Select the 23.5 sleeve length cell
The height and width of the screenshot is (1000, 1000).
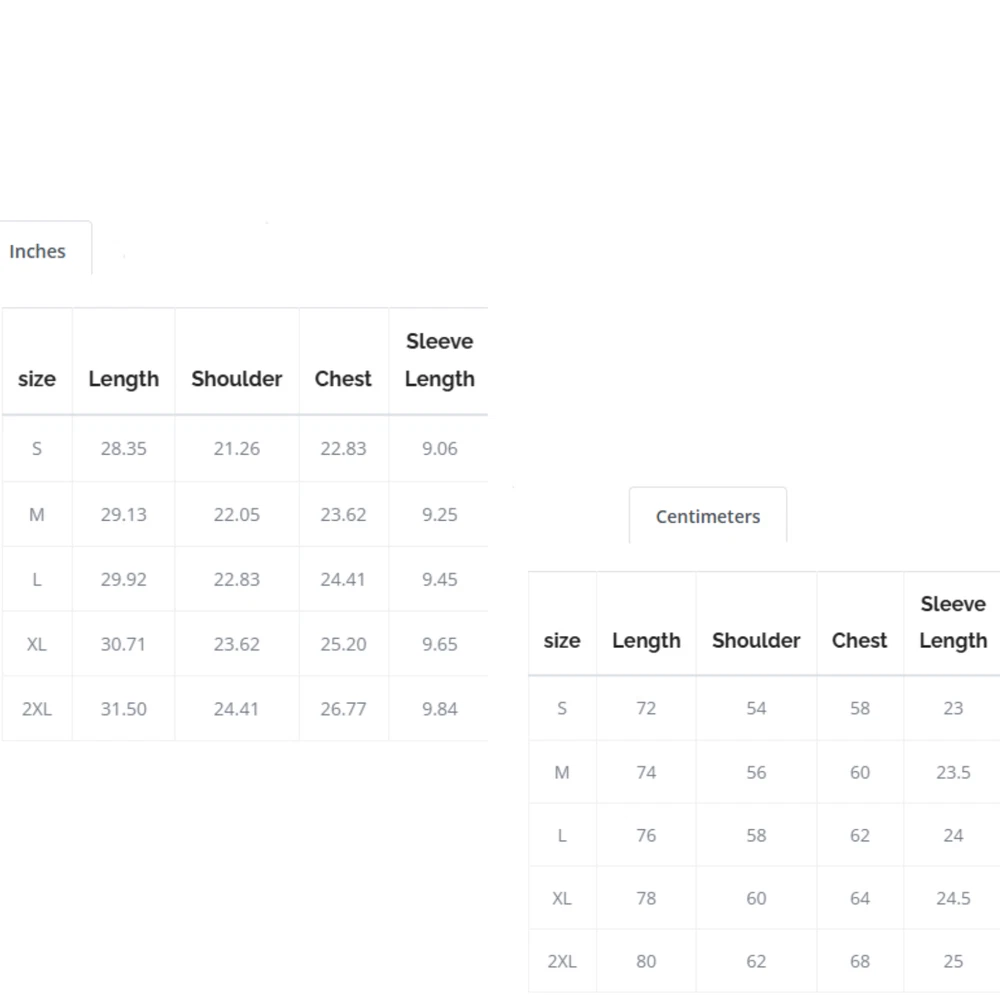(953, 772)
